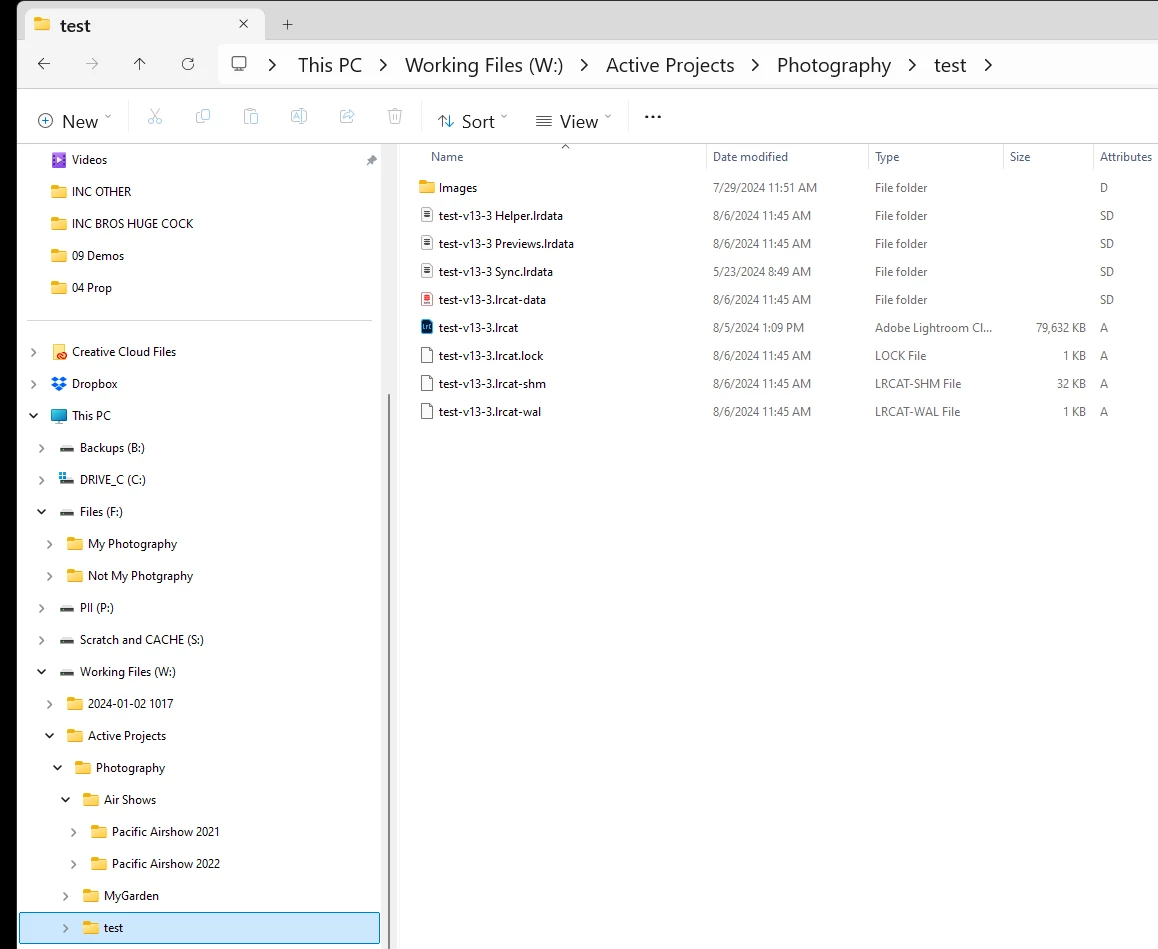Open the View dropdown menu
1158x949 pixels.
click(574, 121)
